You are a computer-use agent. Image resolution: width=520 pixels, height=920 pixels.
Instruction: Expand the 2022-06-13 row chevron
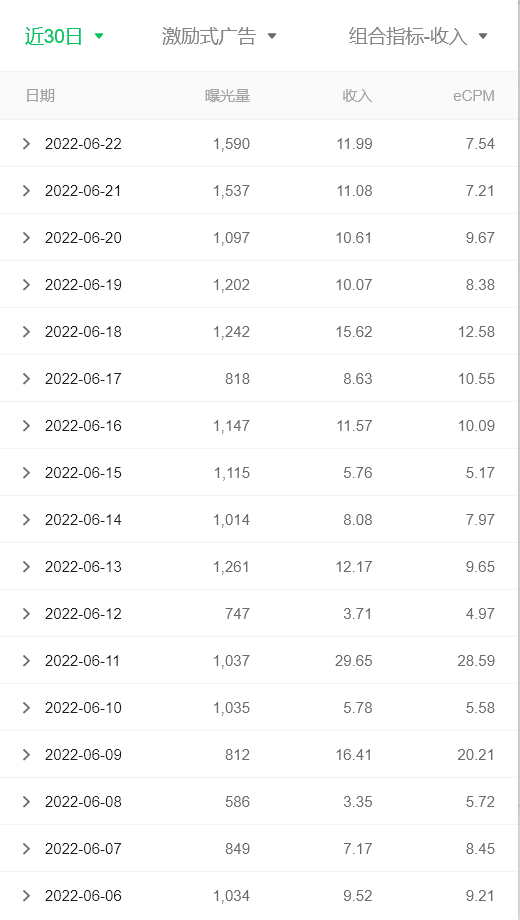(x=26, y=567)
